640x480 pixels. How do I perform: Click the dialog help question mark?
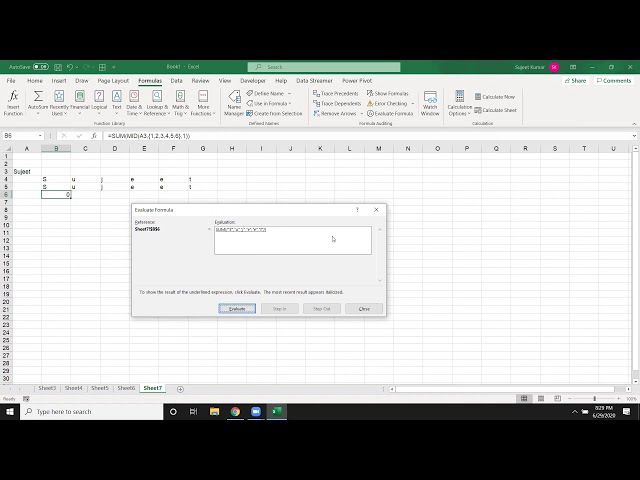357,210
